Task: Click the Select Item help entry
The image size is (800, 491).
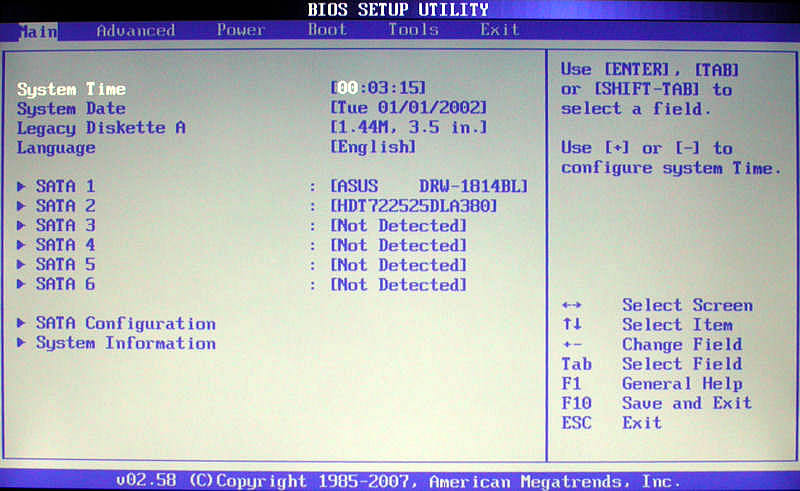Action: 677,325
